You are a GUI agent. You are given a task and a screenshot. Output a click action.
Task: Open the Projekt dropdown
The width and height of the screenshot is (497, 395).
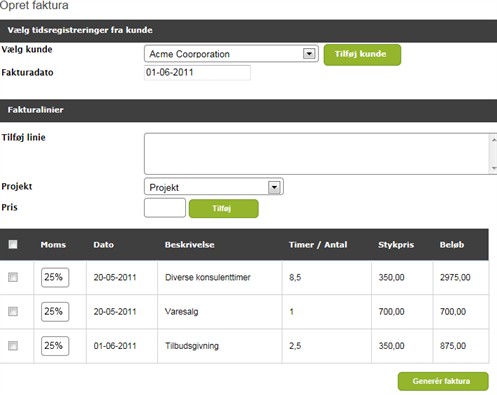click(214, 187)
